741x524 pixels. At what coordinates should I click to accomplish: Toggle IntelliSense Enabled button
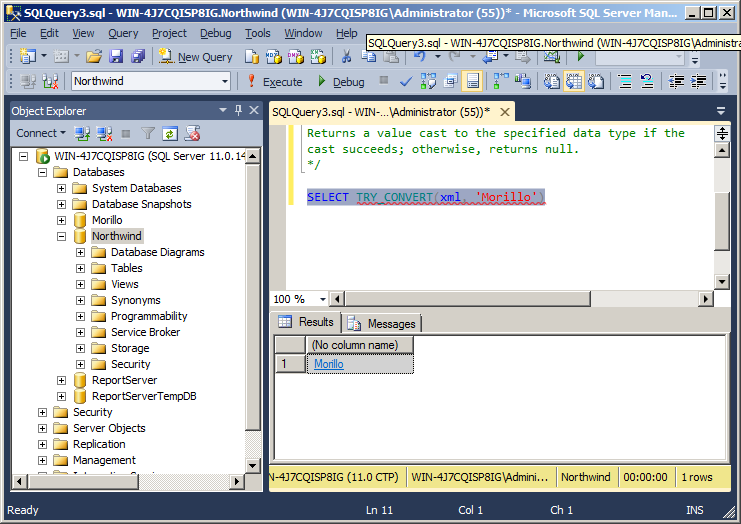point(473,81)
